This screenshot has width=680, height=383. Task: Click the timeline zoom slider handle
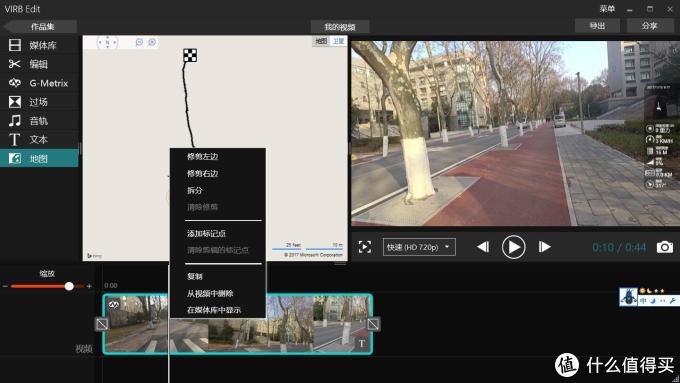[69, 286]
